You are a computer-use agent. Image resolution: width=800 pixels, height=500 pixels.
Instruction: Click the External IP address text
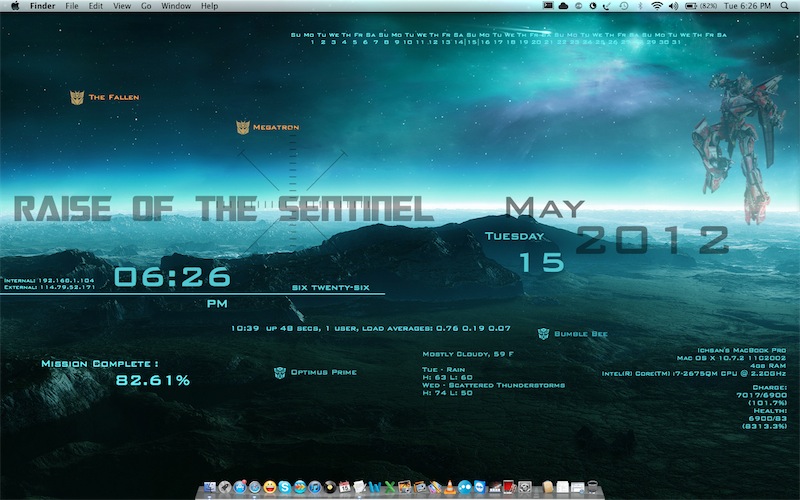click(x=49, y=287)
